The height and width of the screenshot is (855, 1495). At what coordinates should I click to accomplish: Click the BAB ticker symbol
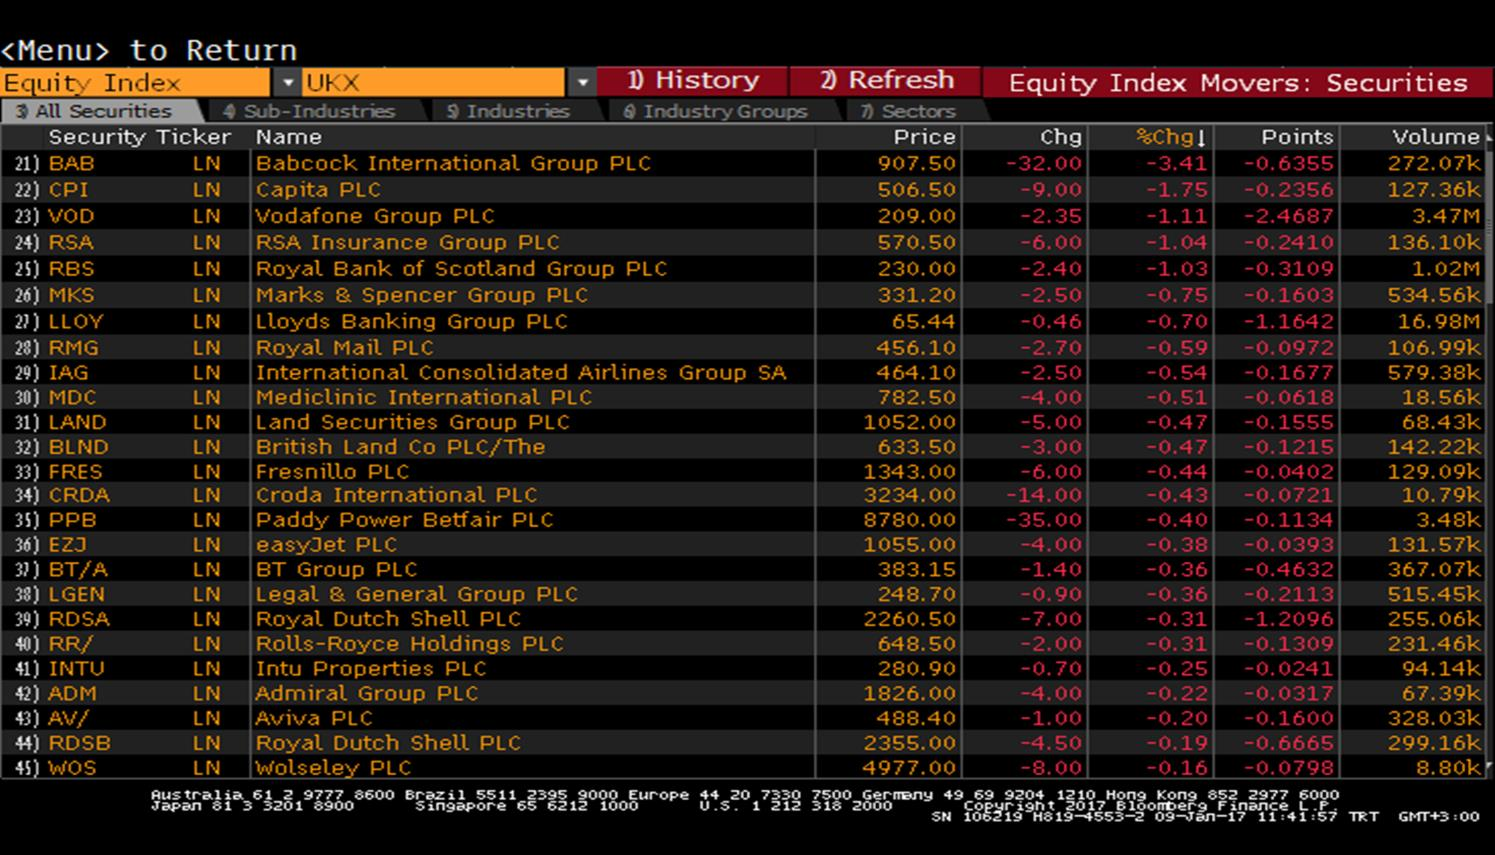71,163
